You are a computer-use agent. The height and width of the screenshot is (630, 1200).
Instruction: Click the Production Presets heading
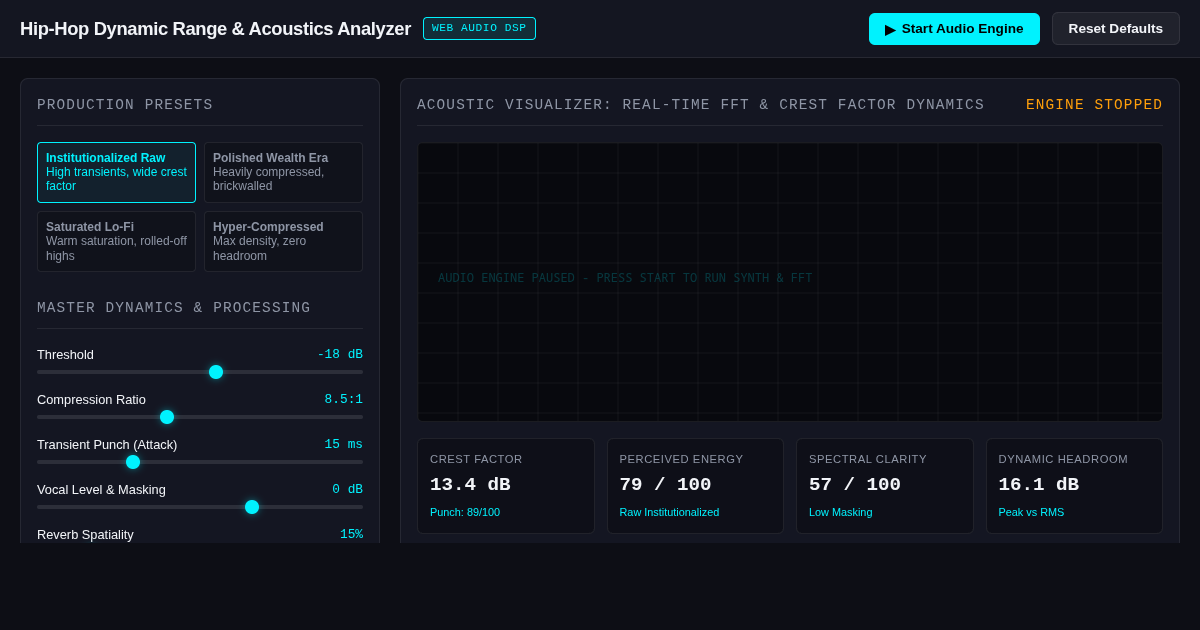(x=125, y=105)
